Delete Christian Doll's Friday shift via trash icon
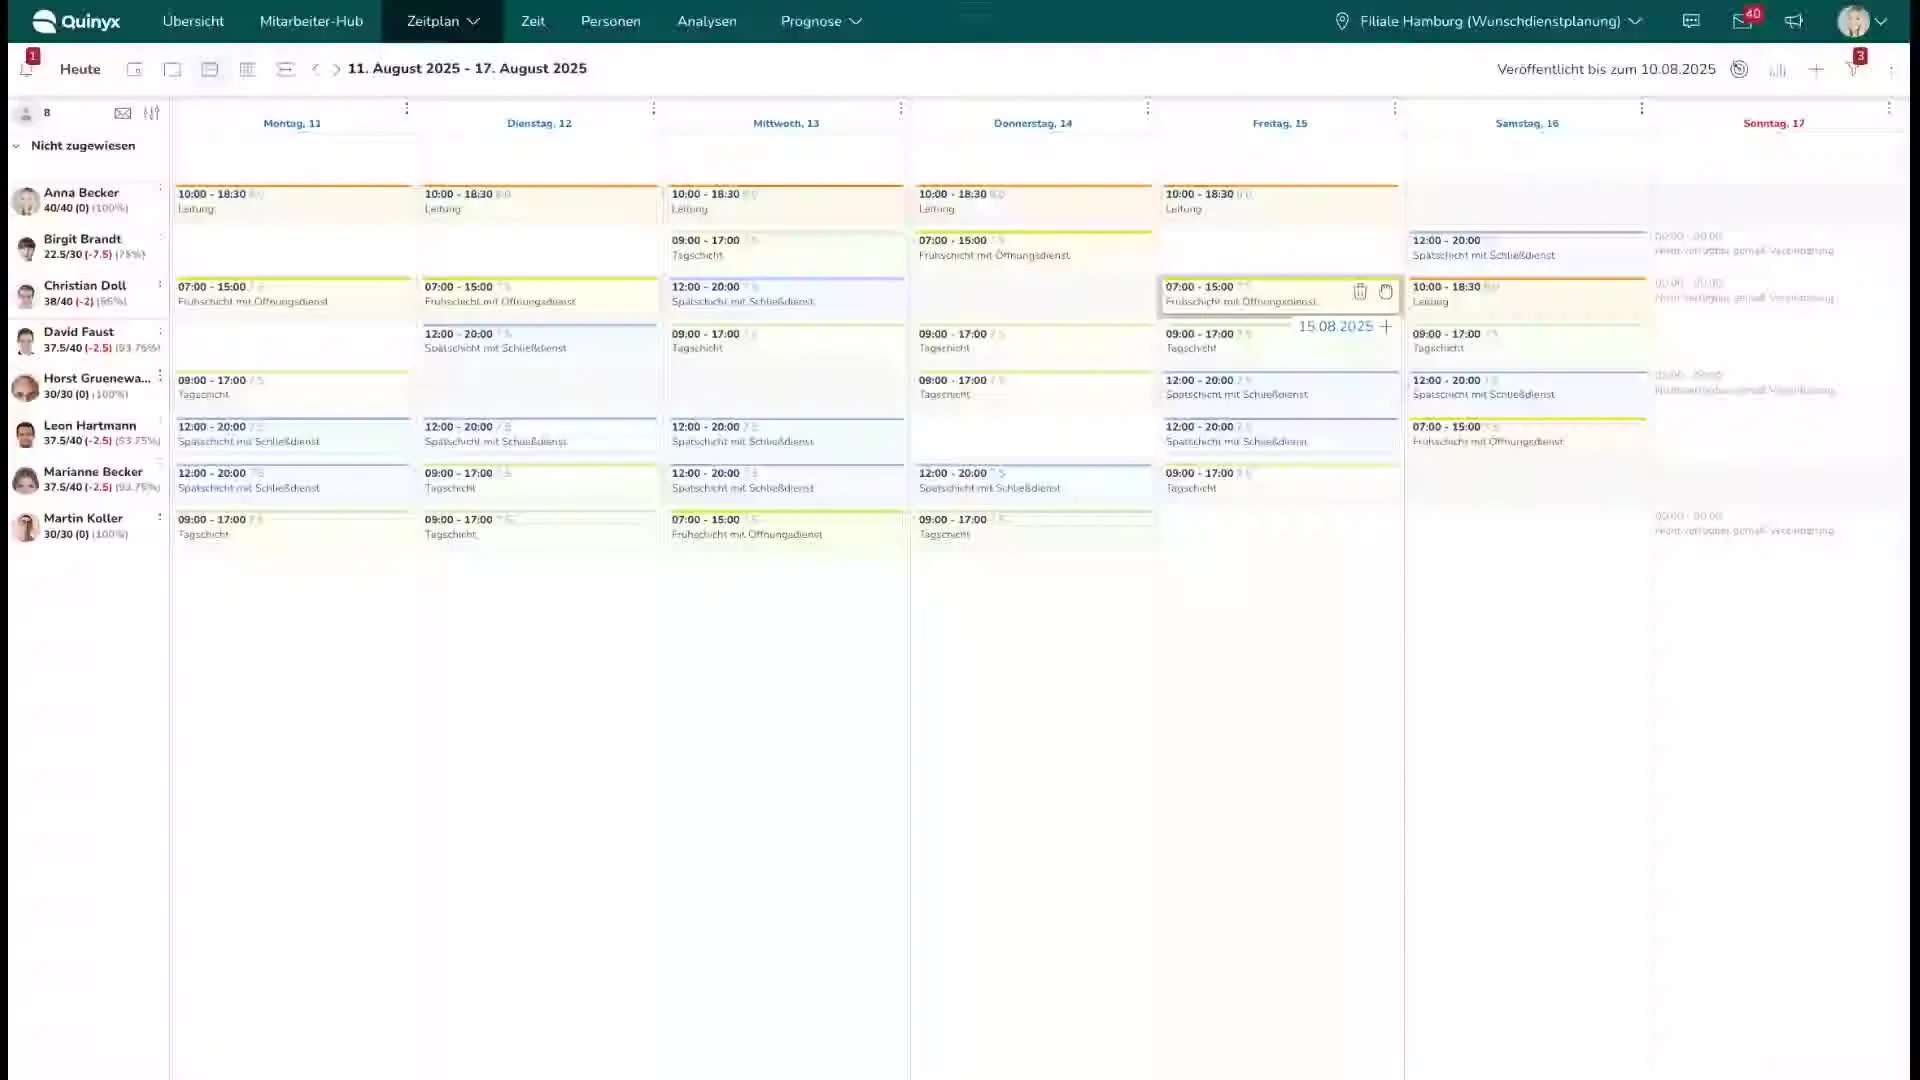 (x=1360, y=292)
